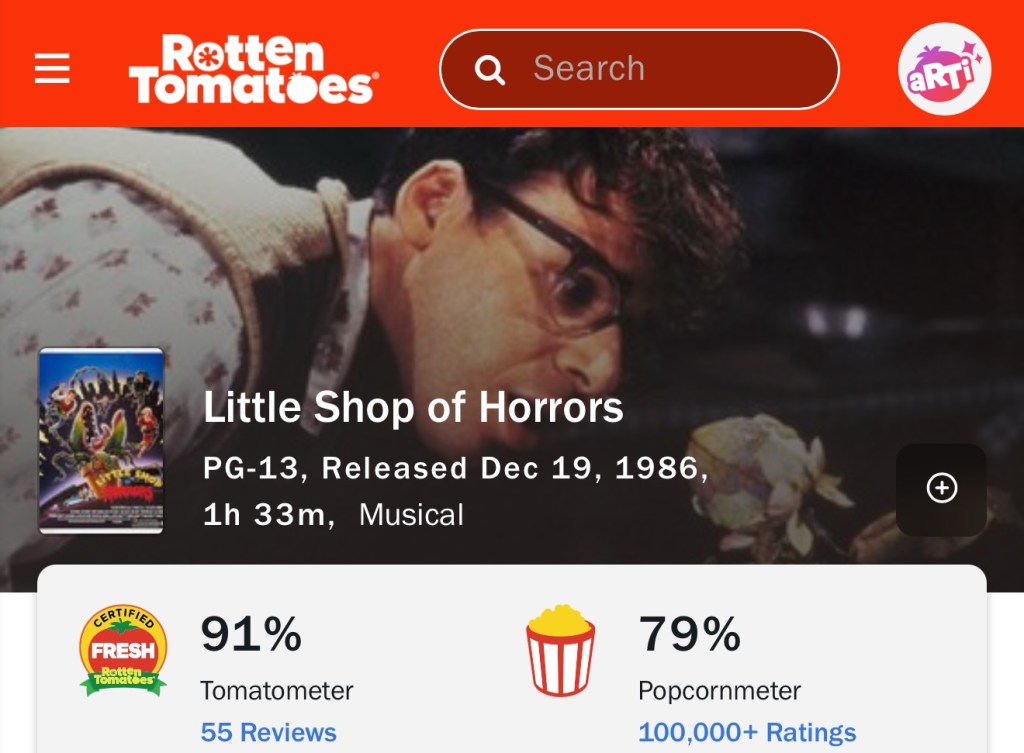Click the Rotten Tomatoes logo
The image size is (1024, 753).
click(253, 69)
